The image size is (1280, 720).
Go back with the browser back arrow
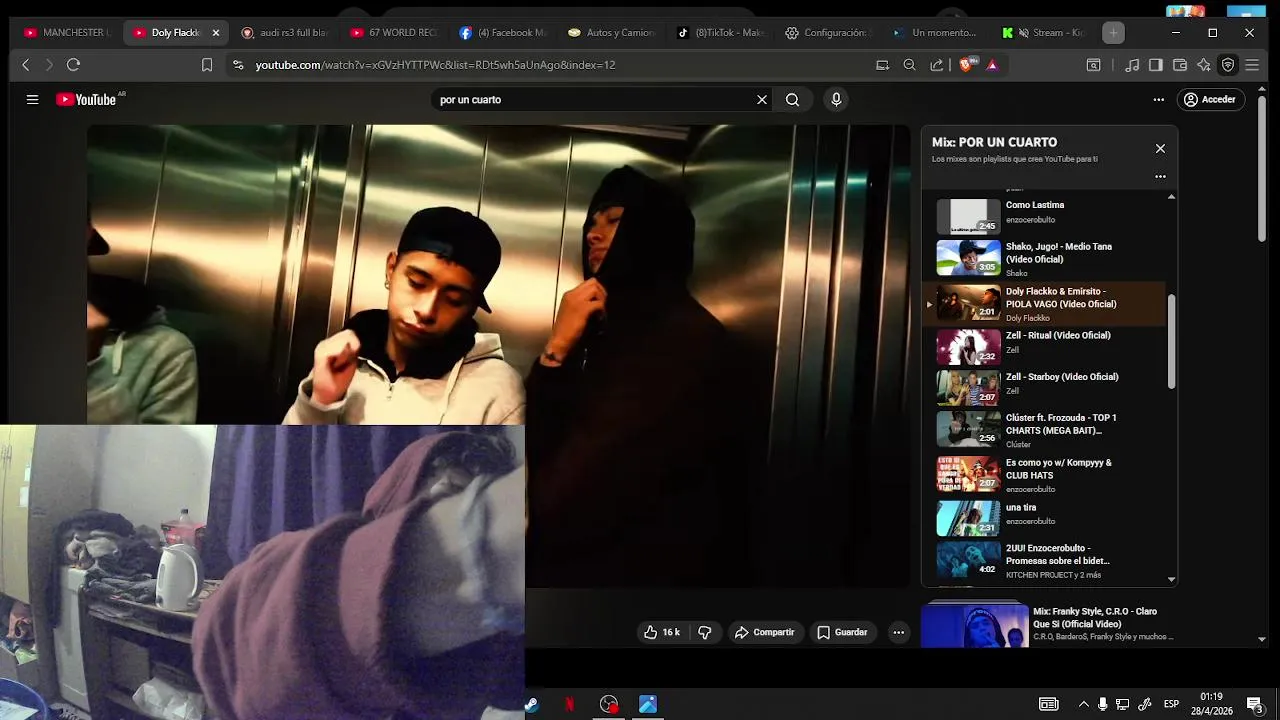coord(26,65)
